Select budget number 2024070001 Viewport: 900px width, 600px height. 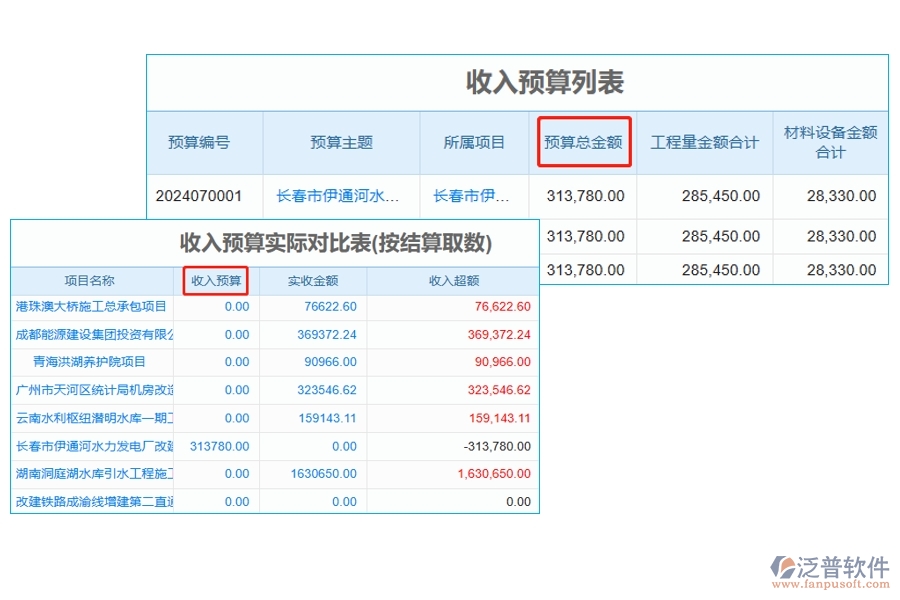204,196
